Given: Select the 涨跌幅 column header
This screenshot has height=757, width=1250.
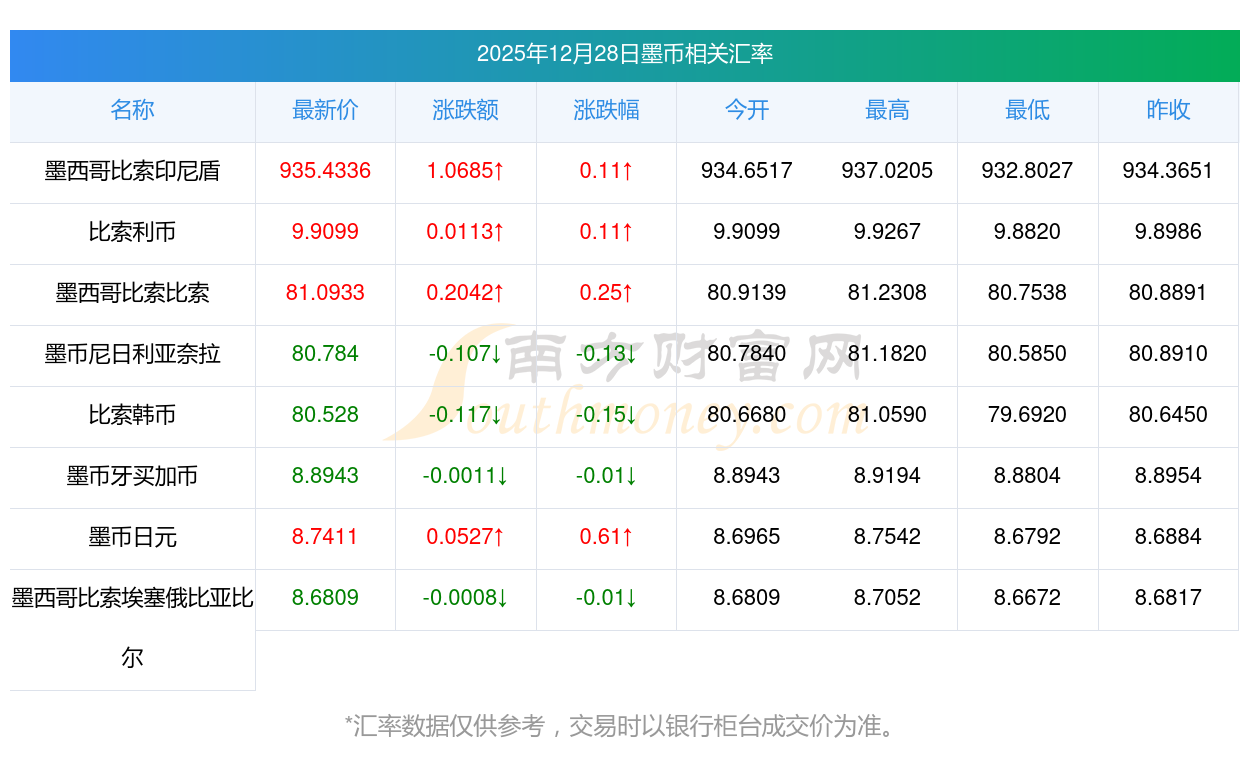Looking at the screenshot, I should (606, 111).
